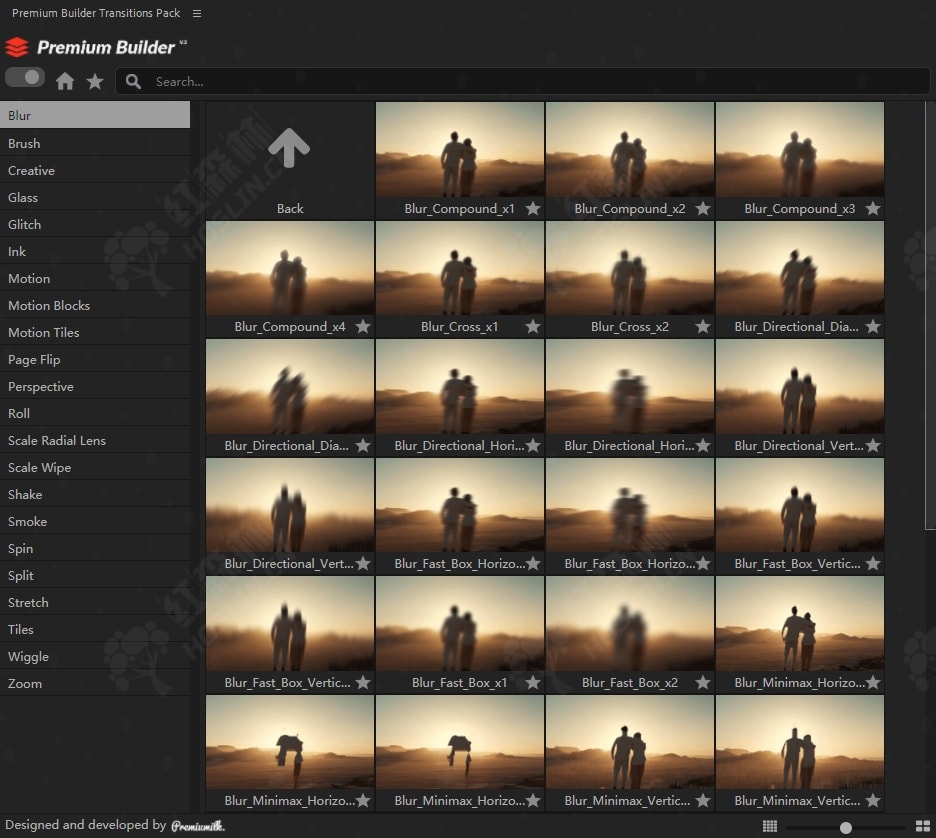Toggle favorite star on Blur_Fast_Box_x1
The height and width of the screenshot is (838, 936).
tap(533, 683)
